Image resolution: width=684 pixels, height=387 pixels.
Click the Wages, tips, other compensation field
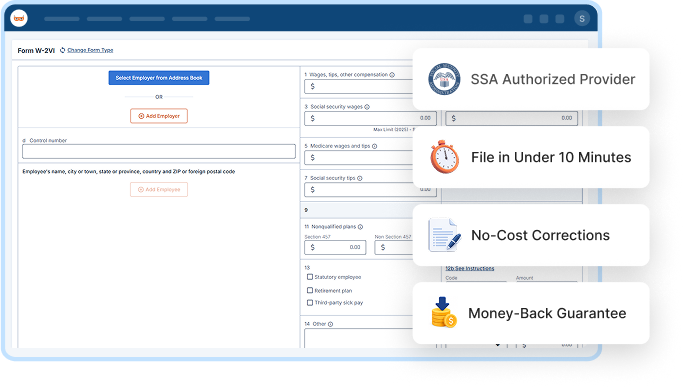(359, 86)
